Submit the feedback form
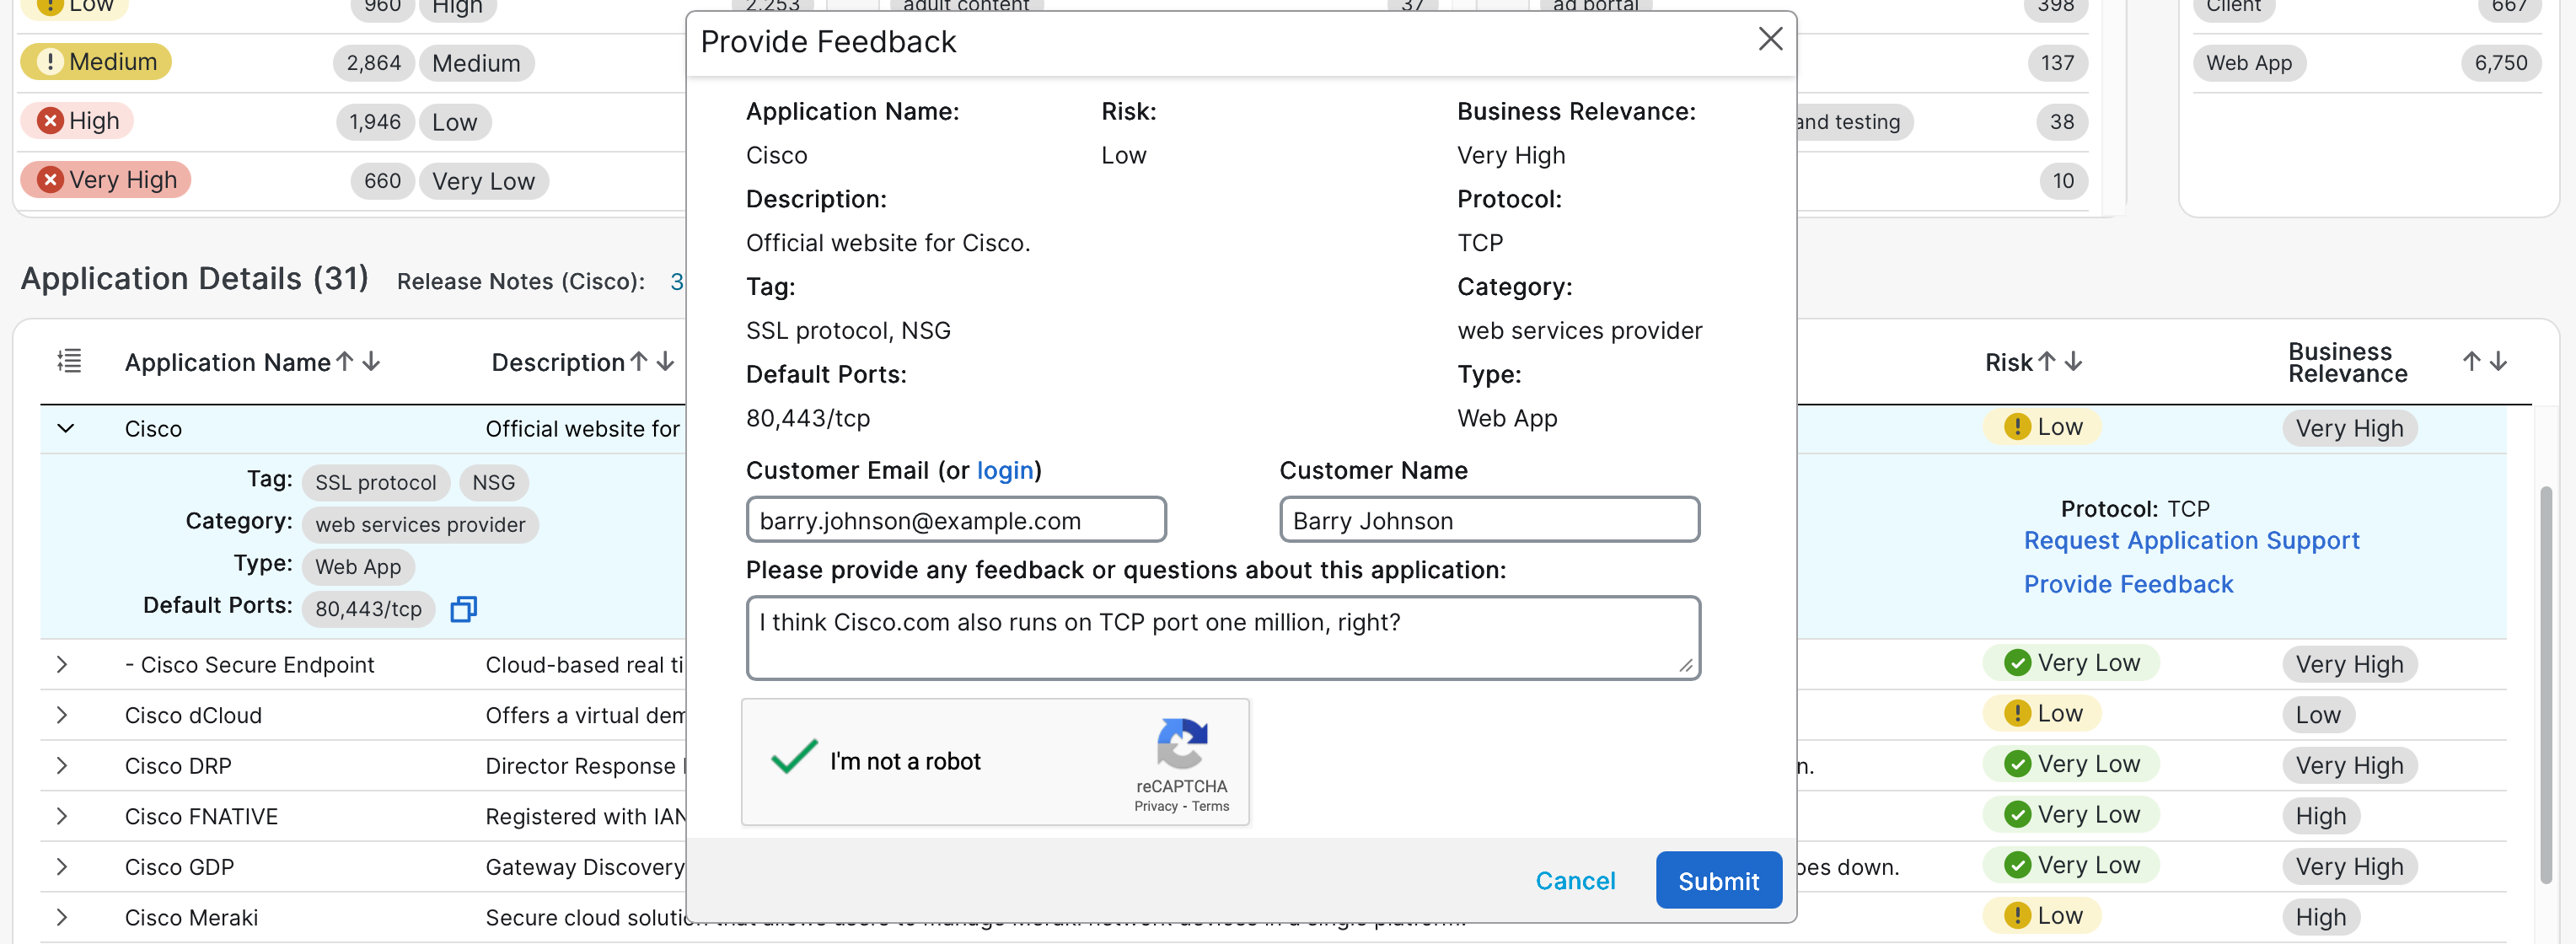The image size is (2576, 944). click(1718, 880)
